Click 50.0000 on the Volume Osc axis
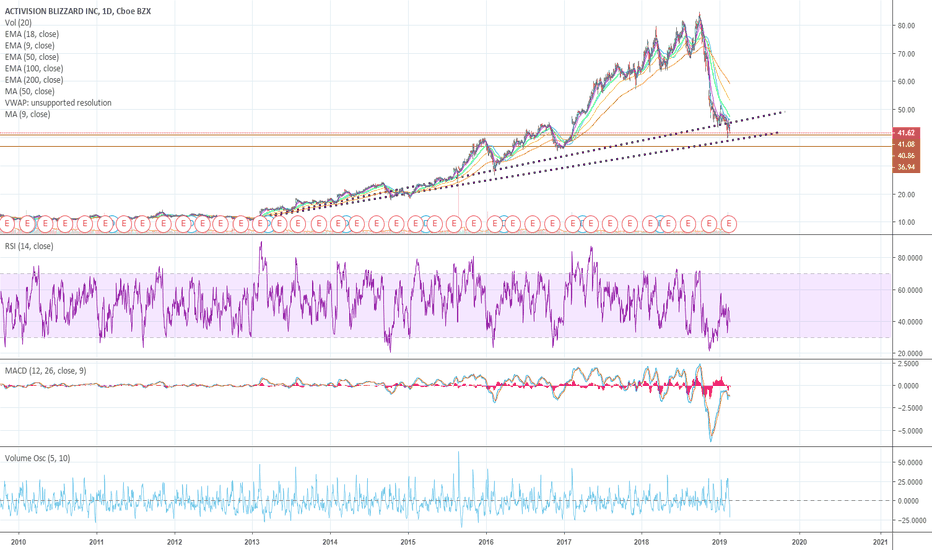This screenshot has width=932, height=550. click(x=910, y=462)
